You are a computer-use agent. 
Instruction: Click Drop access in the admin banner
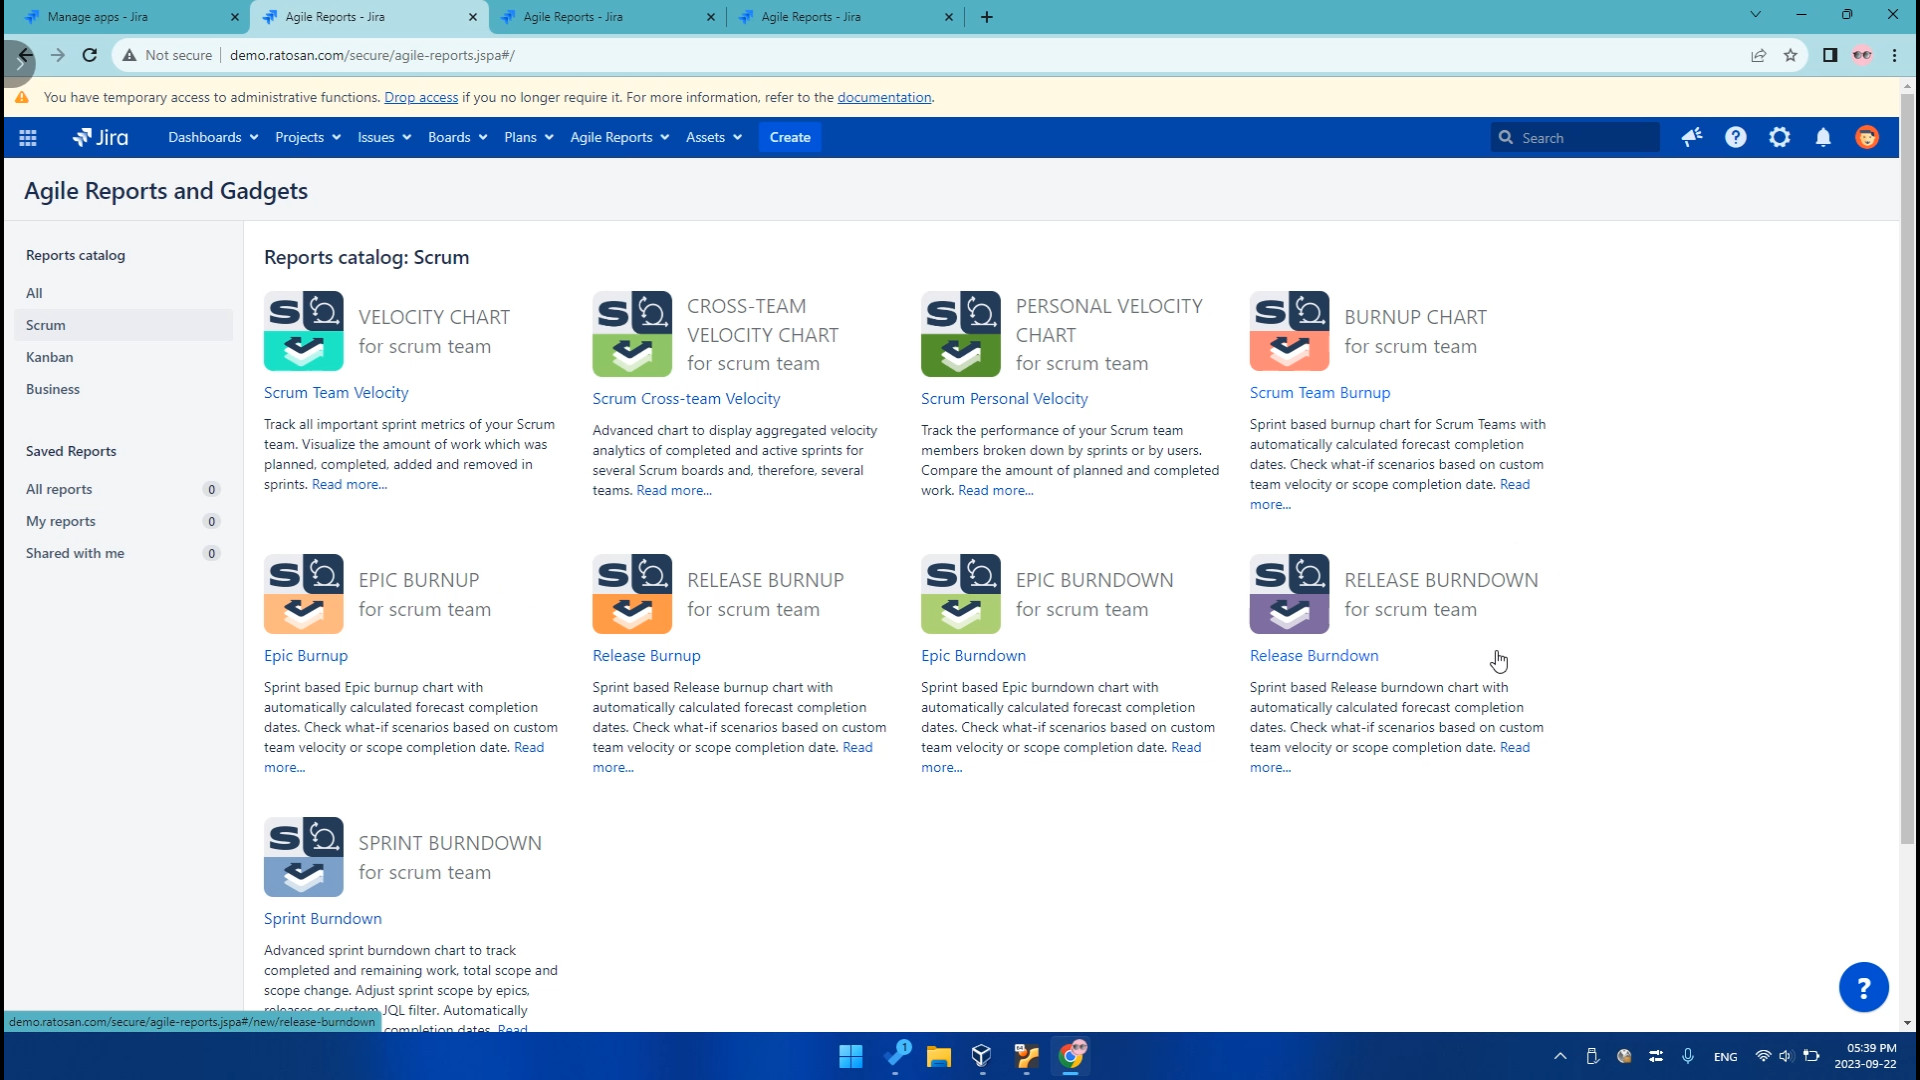[x=421, y=98]
